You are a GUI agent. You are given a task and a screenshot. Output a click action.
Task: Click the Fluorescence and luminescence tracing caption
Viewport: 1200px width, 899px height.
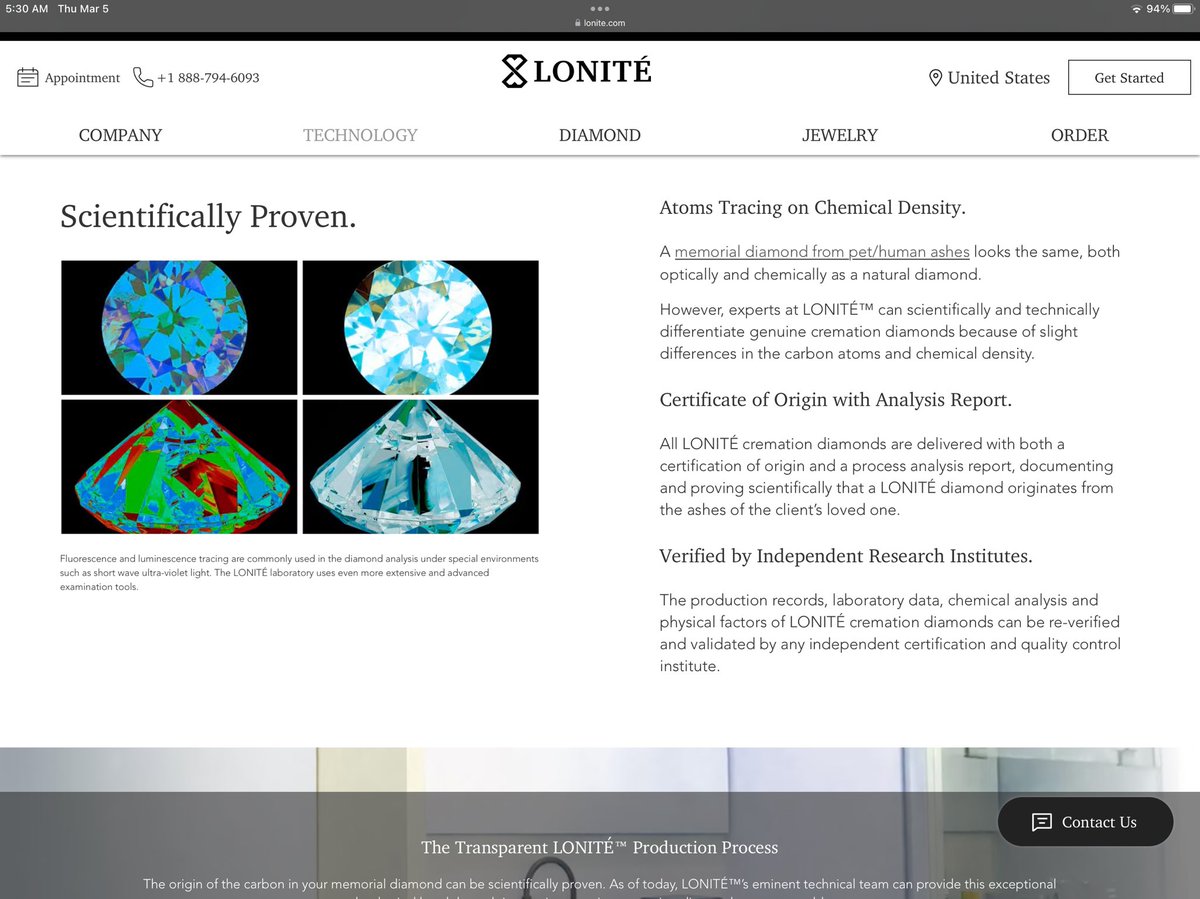300,572
